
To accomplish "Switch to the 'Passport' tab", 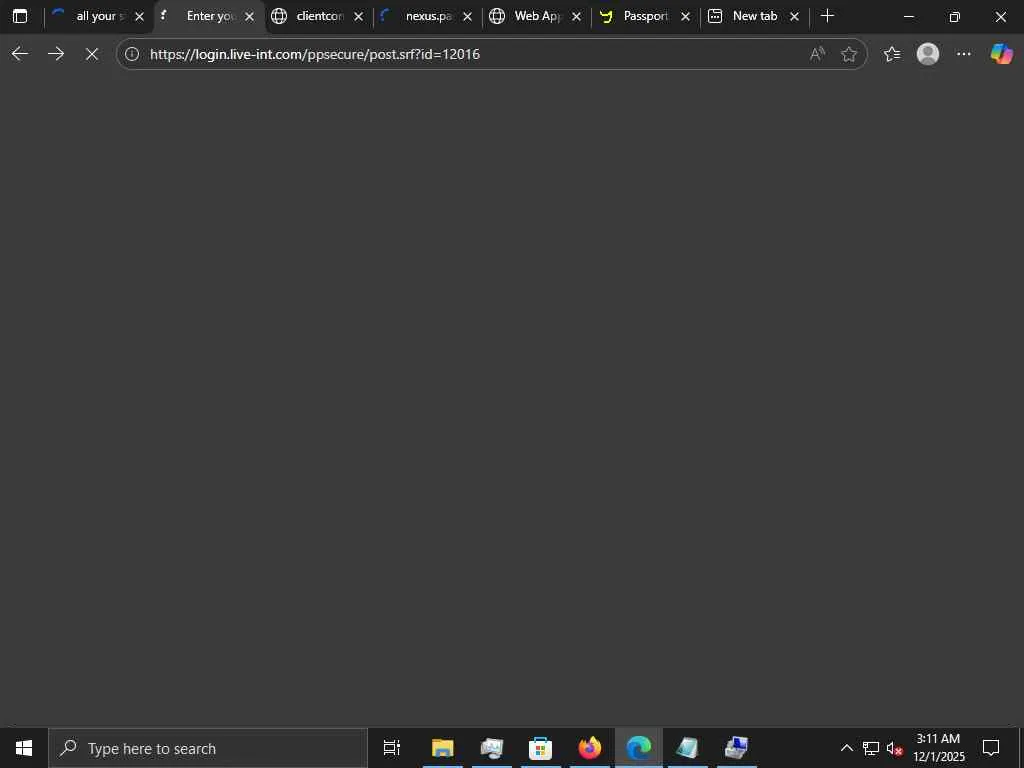I will tap(646, 16).
